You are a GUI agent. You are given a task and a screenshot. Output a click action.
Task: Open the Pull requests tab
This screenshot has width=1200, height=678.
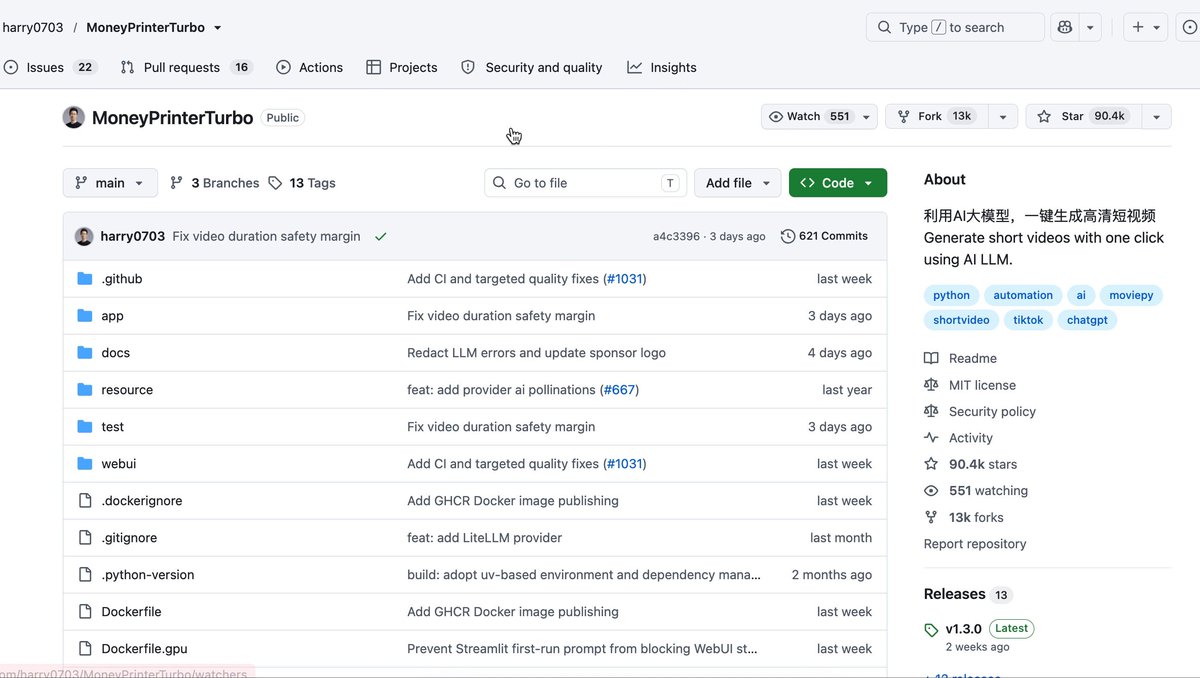[186, 67]
